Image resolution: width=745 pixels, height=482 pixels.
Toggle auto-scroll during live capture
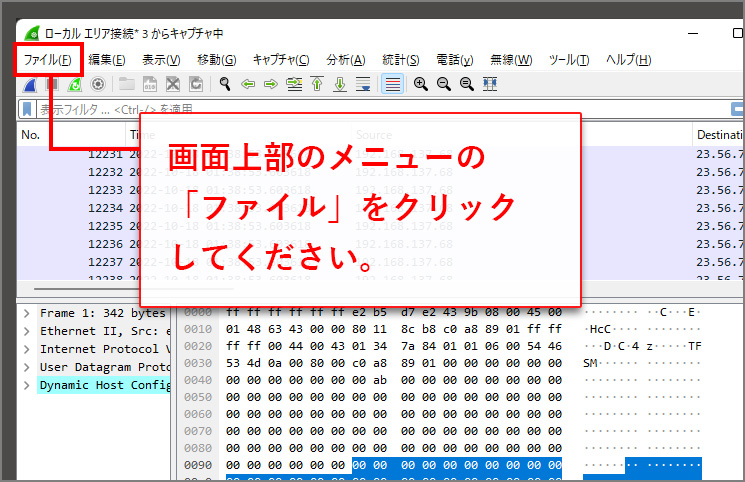(363, 85)
